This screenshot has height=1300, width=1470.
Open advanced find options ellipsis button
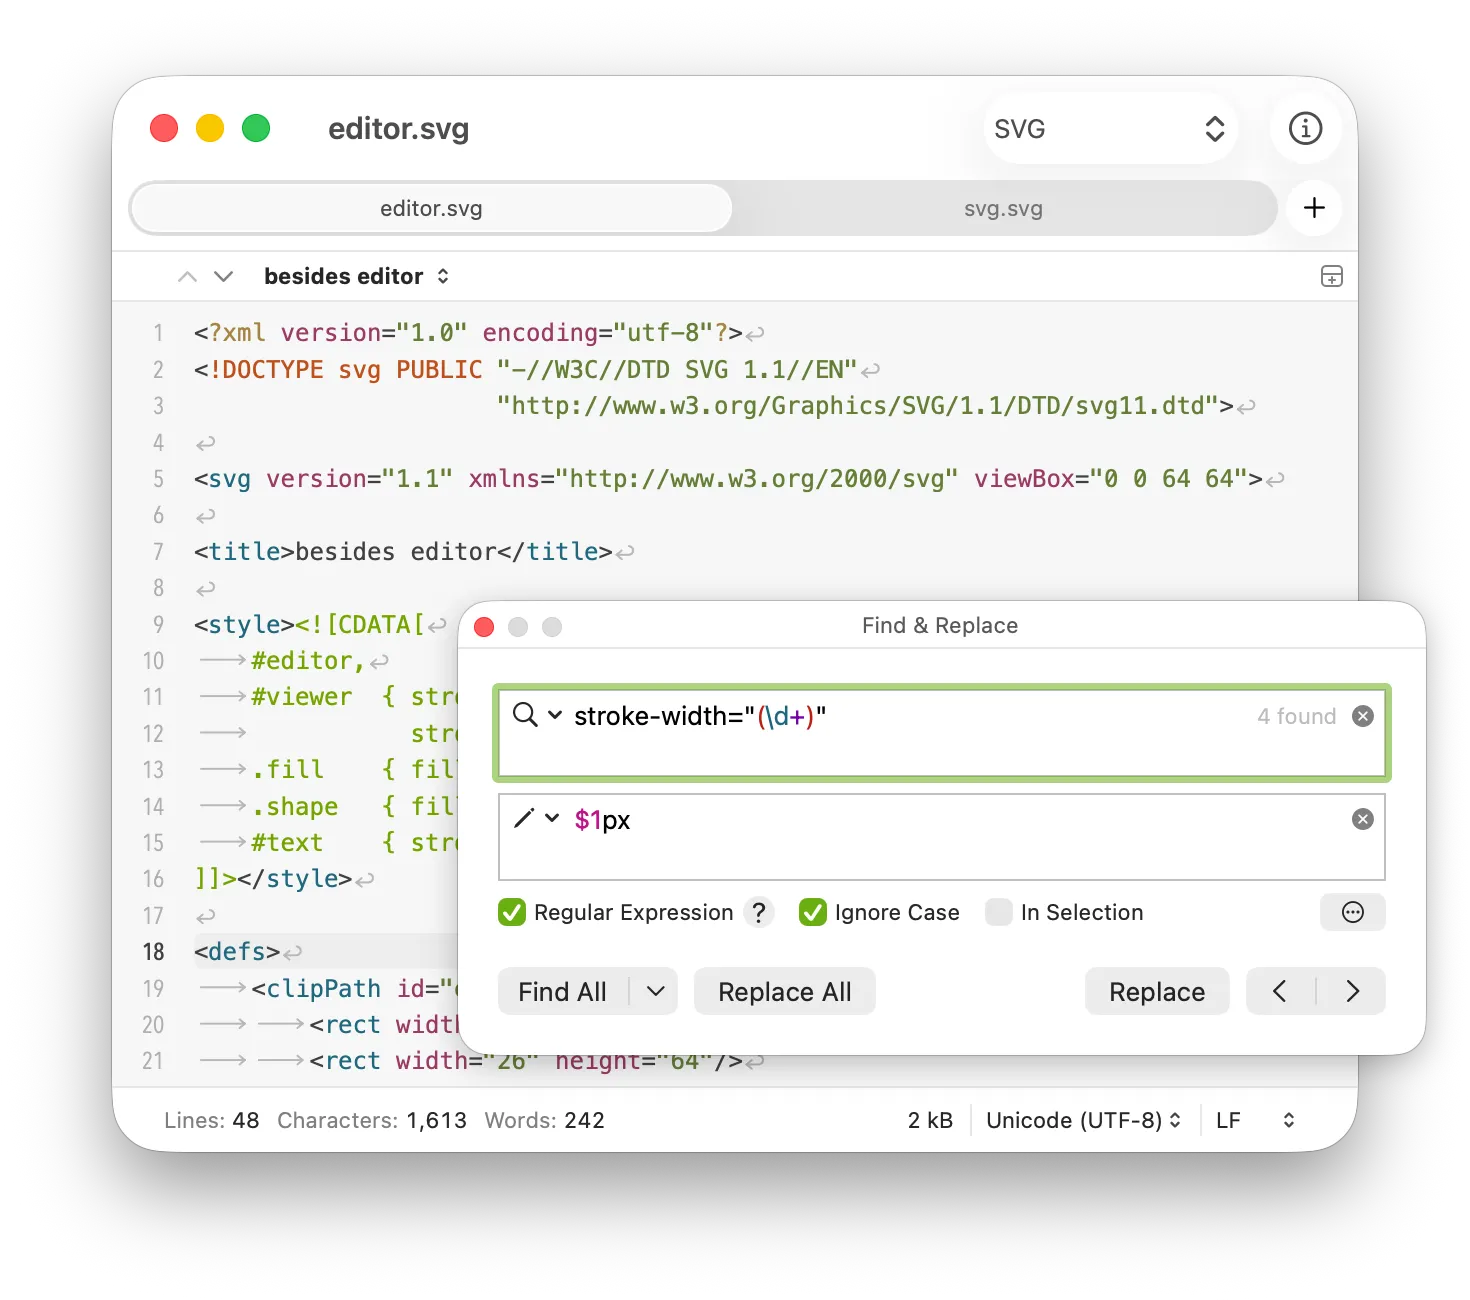(x=1352, y=912)
